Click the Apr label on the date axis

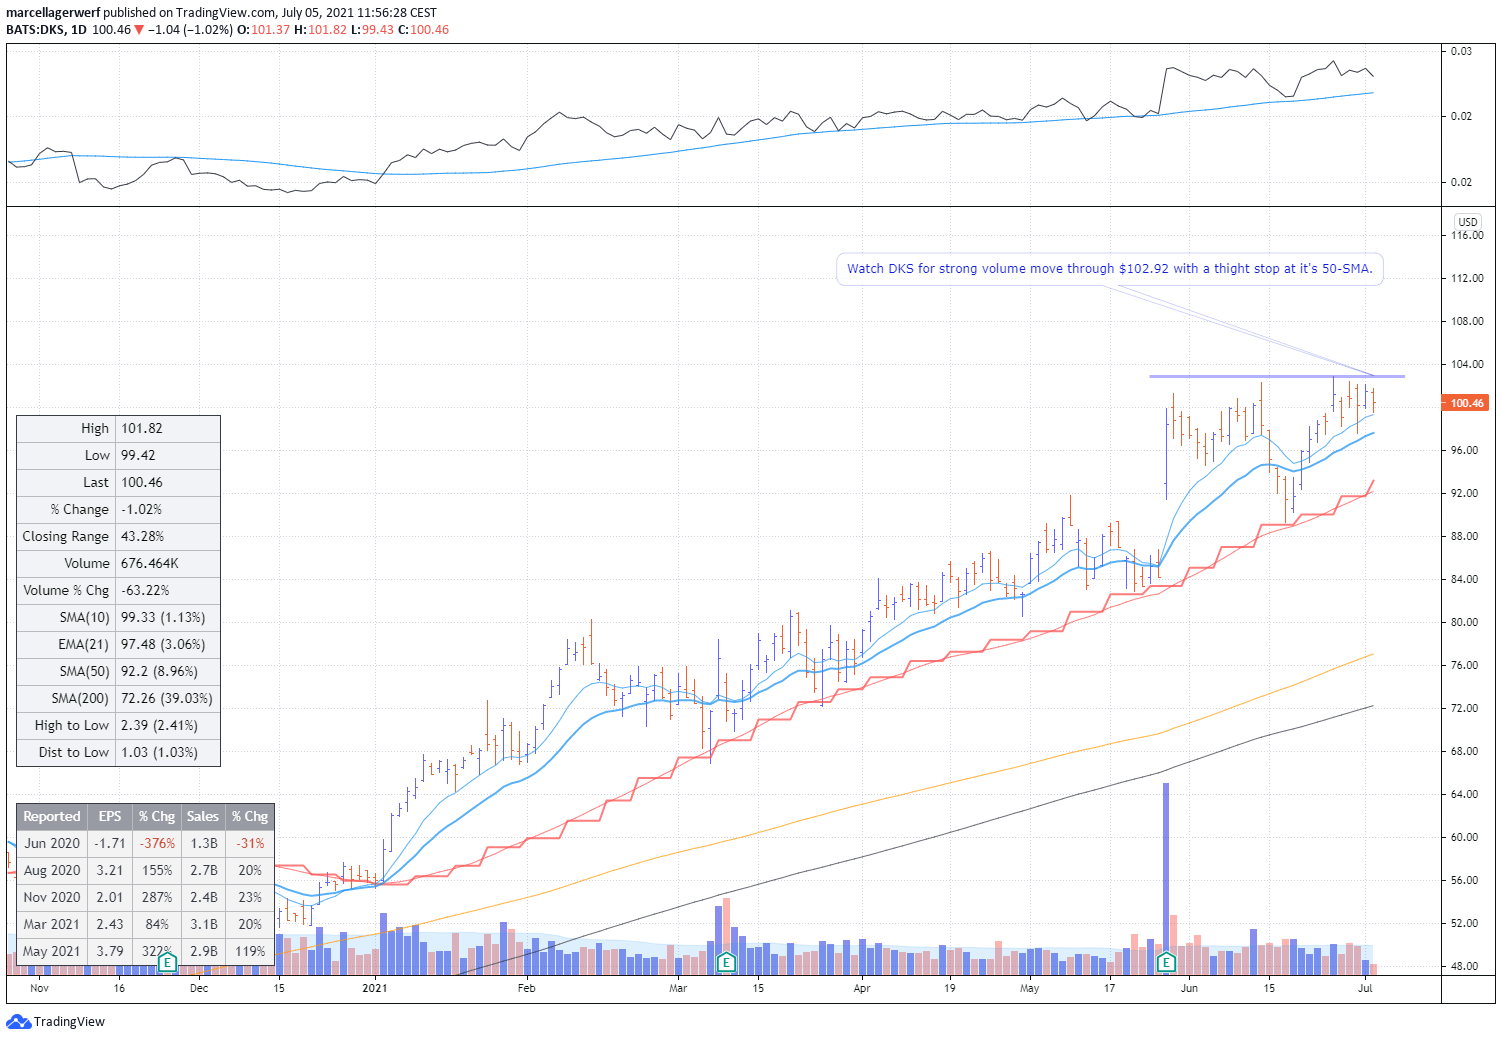(x=862, y=989)
